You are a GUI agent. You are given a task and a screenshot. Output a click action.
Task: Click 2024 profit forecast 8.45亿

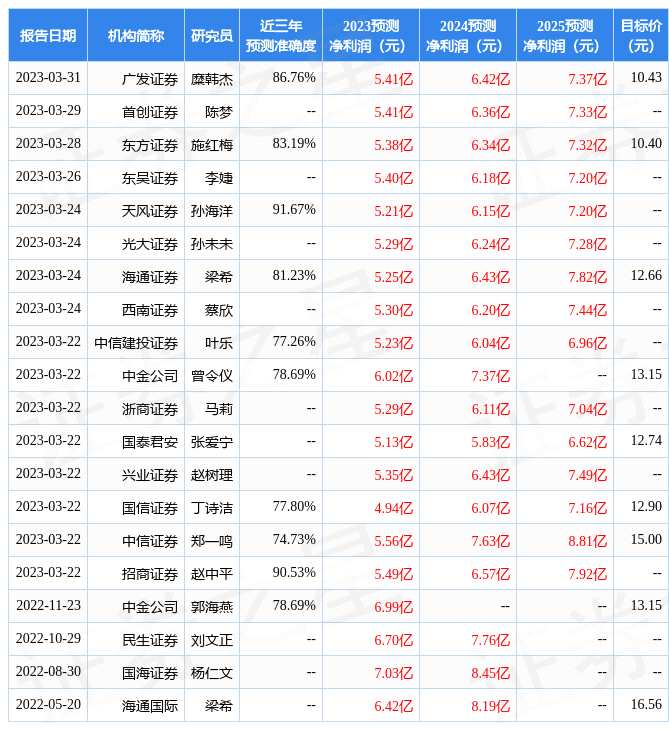point(491,674)
